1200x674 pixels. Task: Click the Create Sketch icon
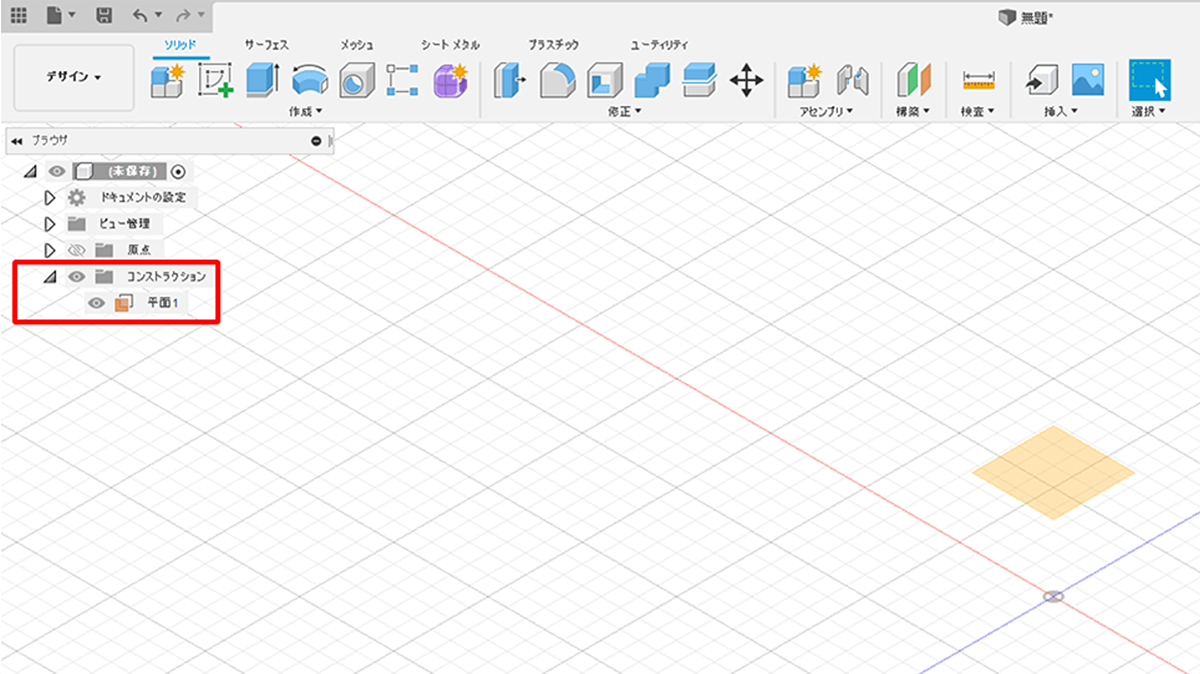click(x=214, y=80)
